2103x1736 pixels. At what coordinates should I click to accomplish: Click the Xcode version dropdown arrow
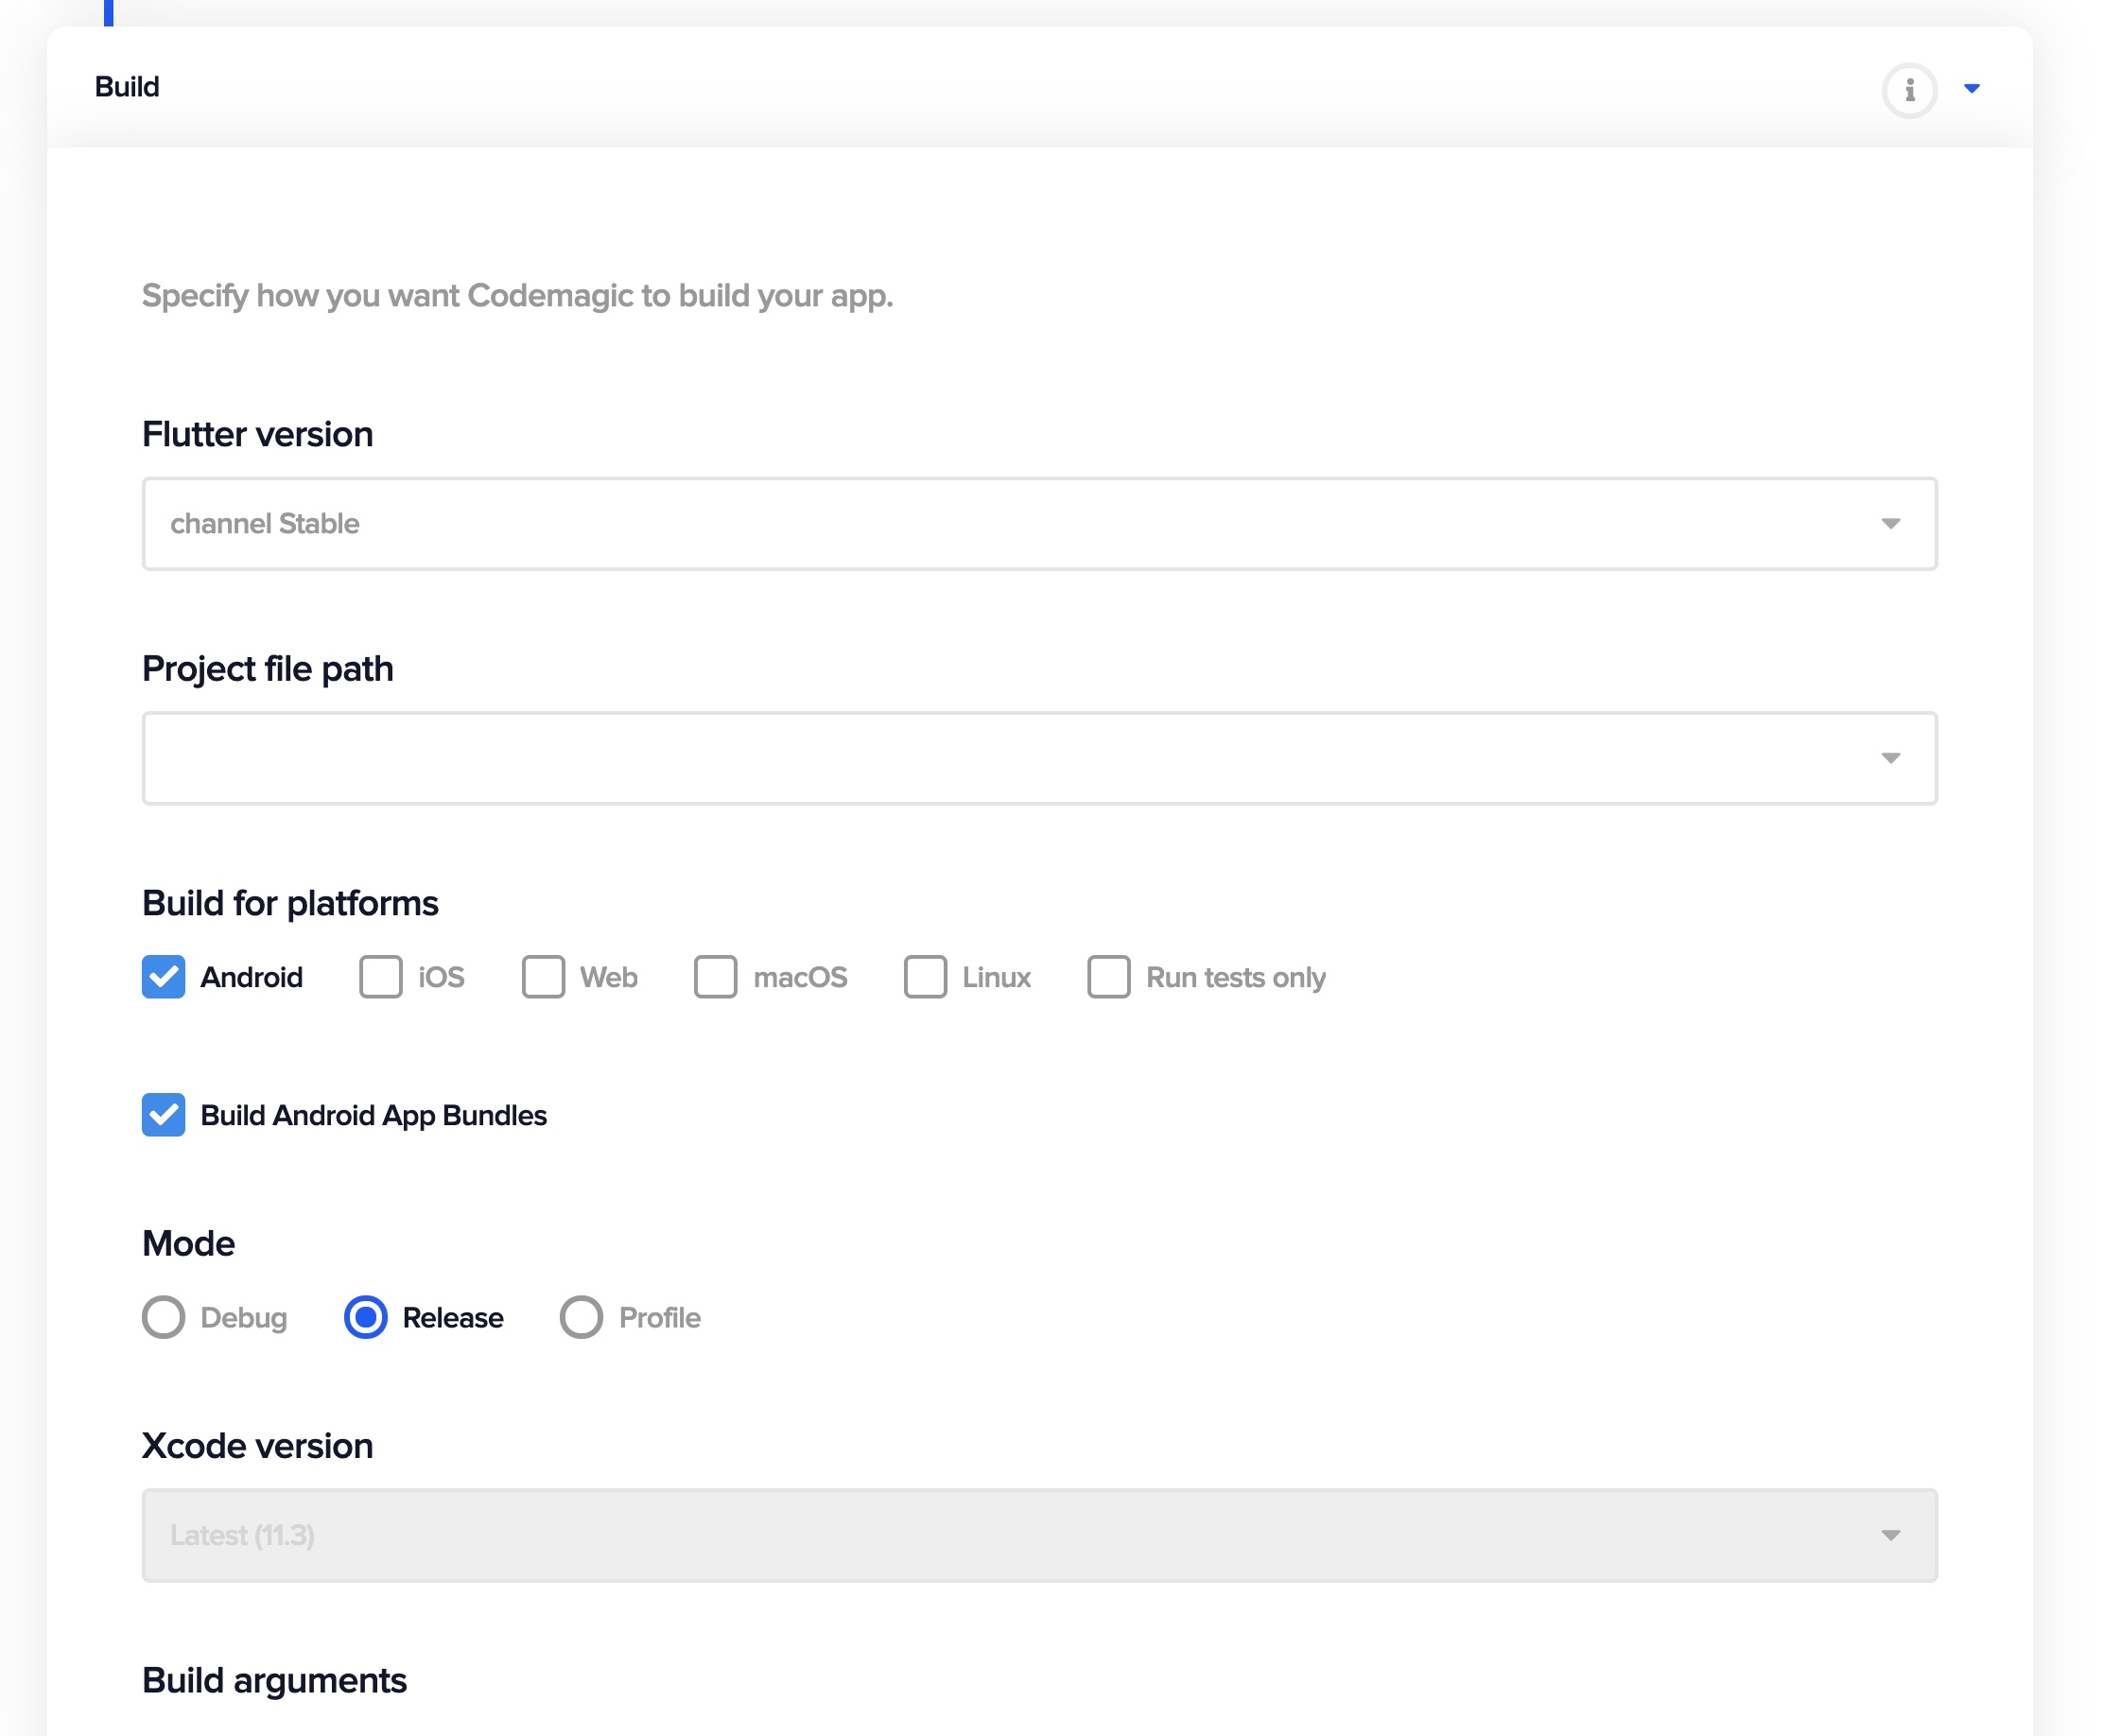1891,1536
